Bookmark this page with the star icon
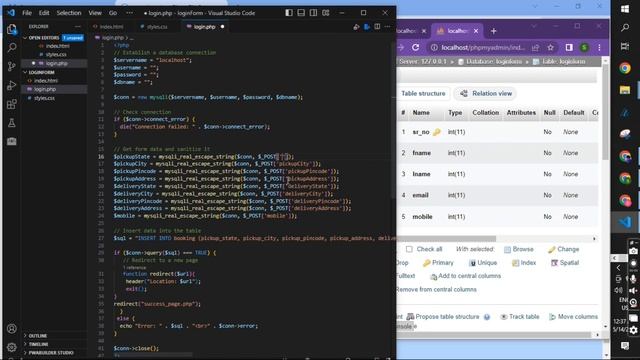The width and height of the screenshot is (640, 360). coord(550,48)
